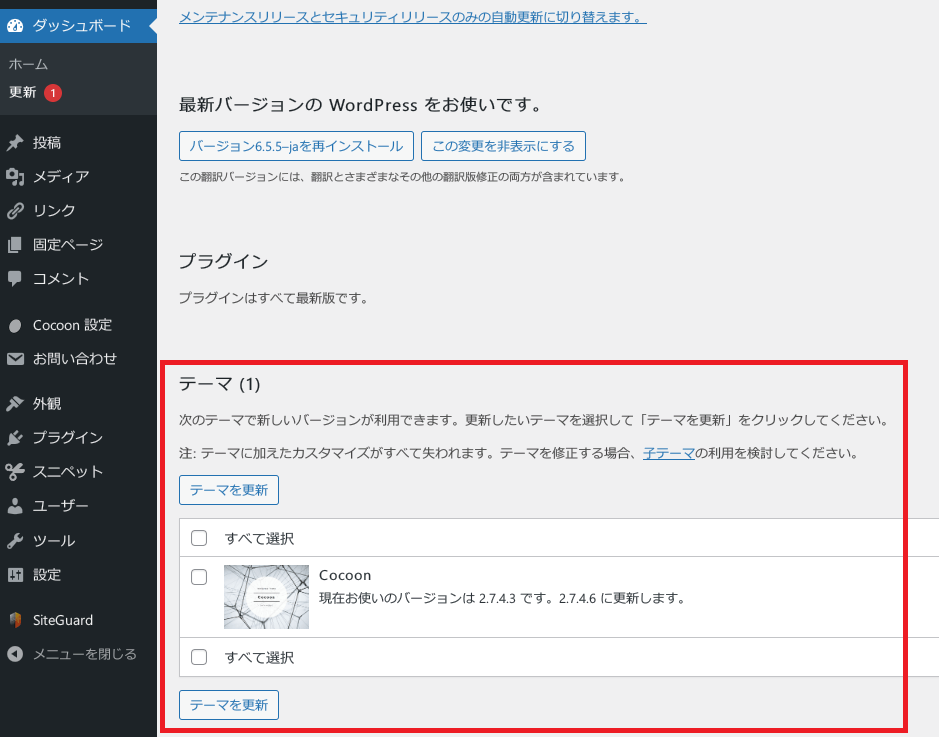Click the 2.7.4.6 に更新します version text
The image size is (939, 737).
point(622,598)
